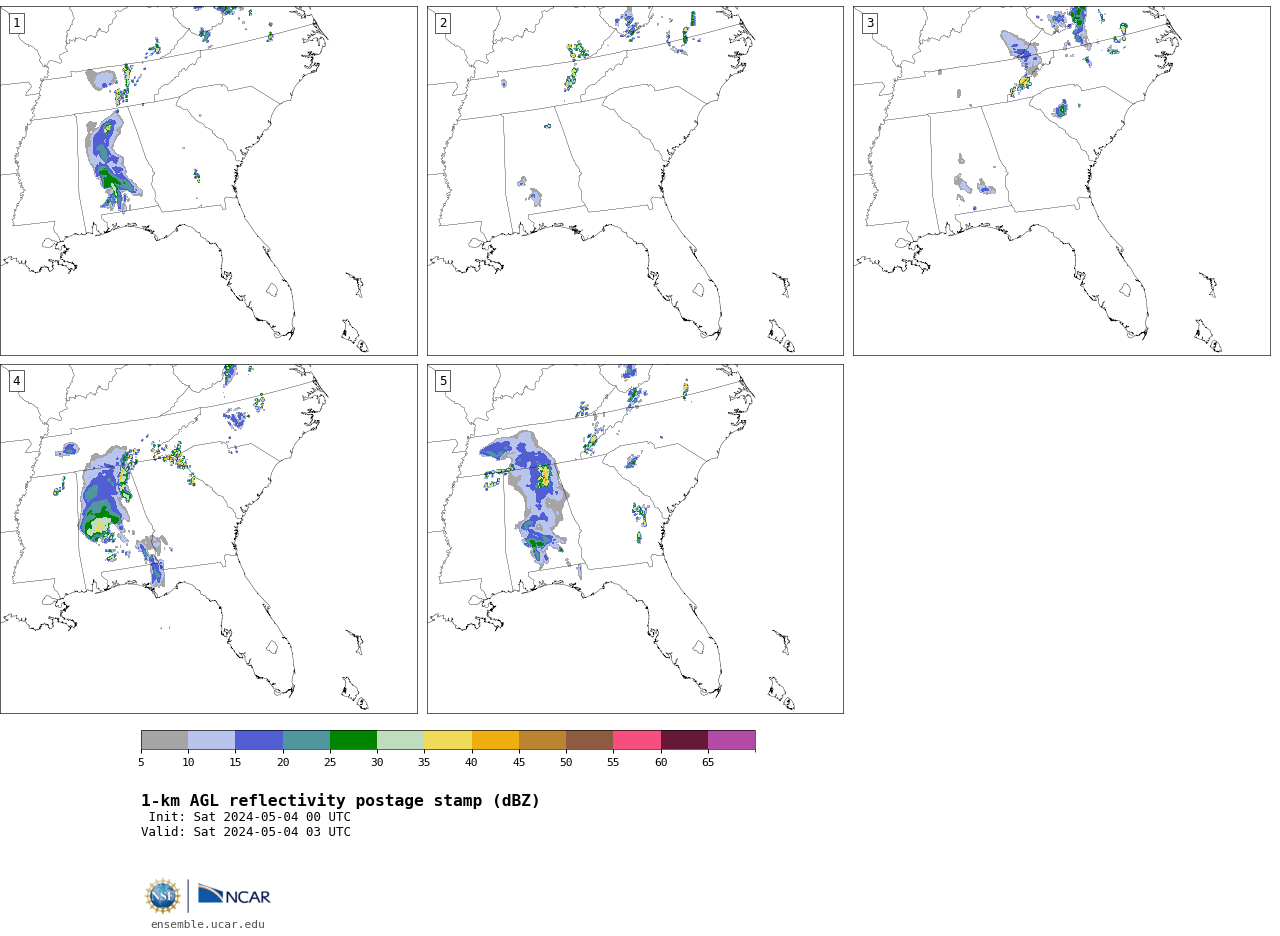
Task: Open ensemble member 1 reflectivity map
Action: click(x=208, y=181)
